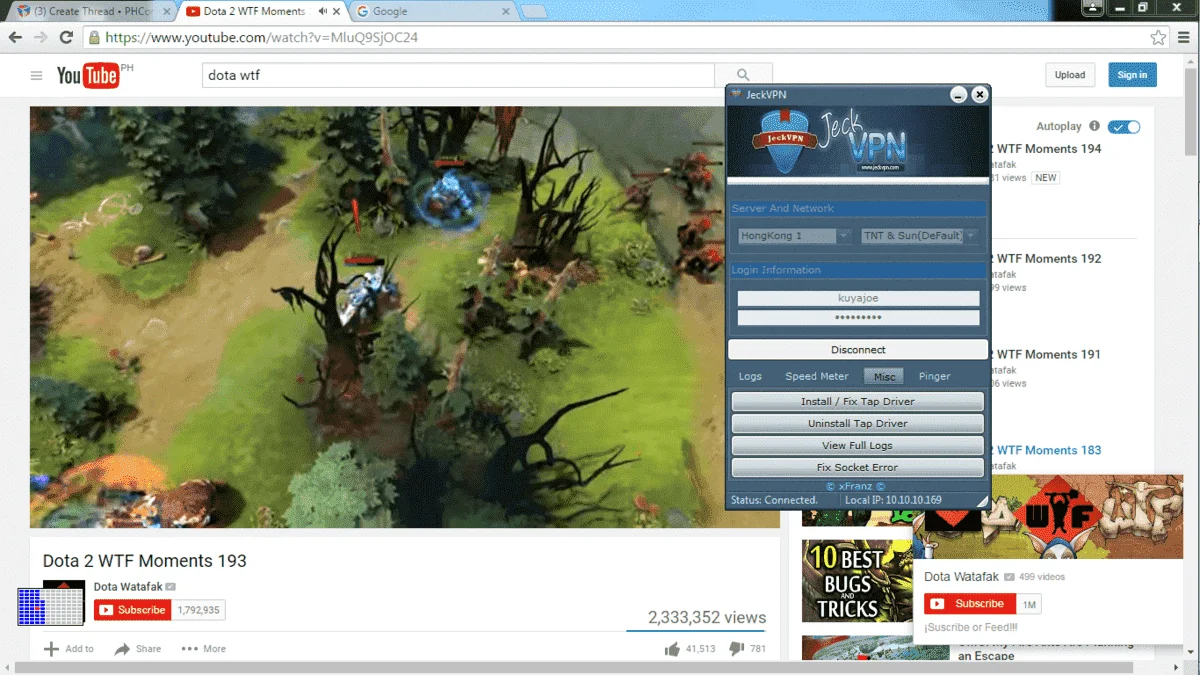This screenshot has width=1200, height=675.
Task: View the green padlock site info
Action: (94, 38)
